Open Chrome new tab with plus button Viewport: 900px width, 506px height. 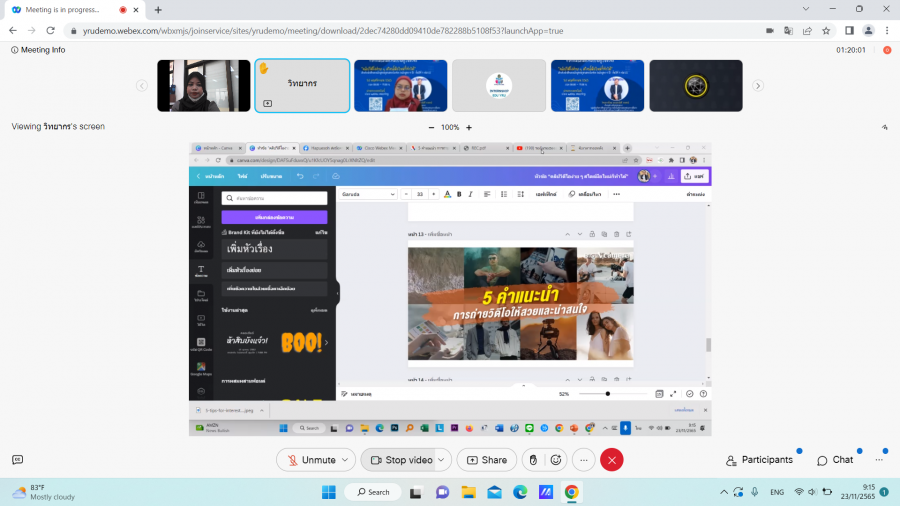(158, 9)
